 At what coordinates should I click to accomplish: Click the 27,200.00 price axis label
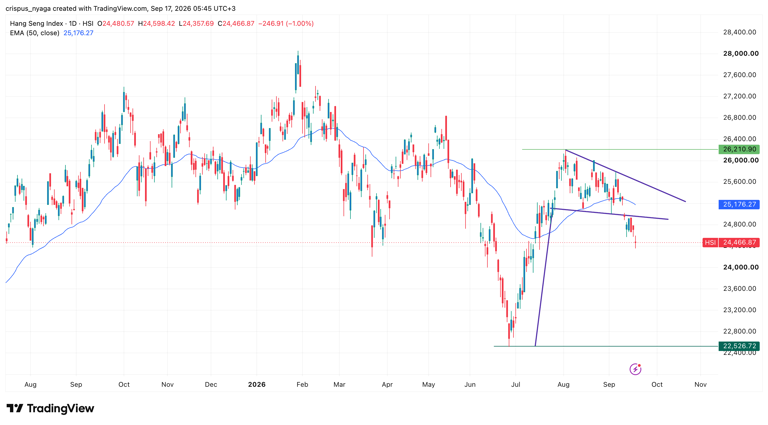(x=741, y=96)
